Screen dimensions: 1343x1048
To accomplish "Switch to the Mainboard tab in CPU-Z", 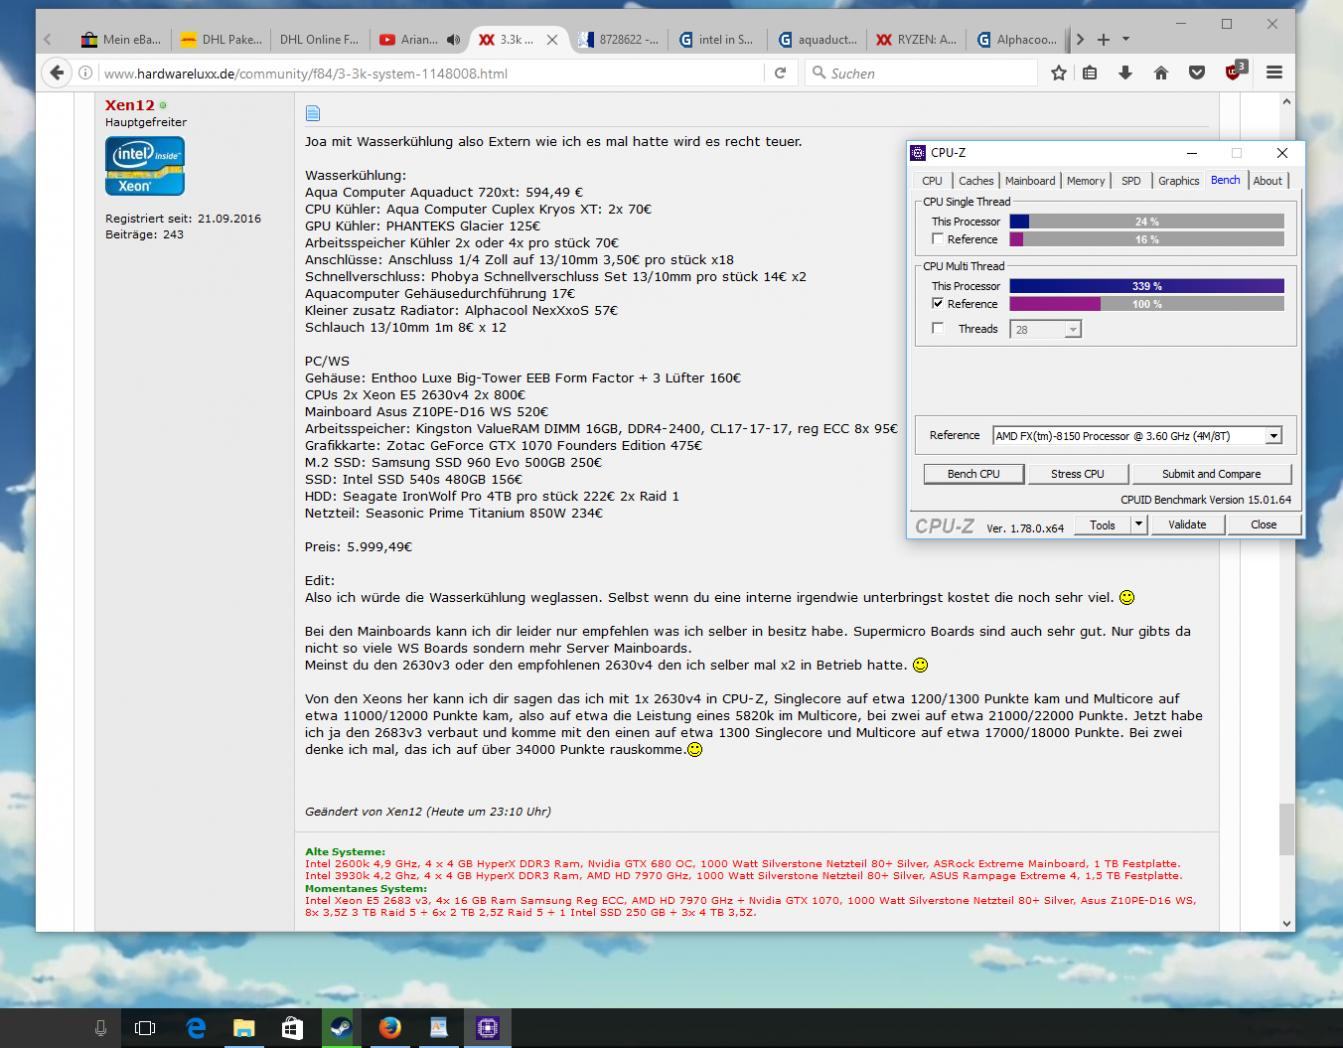I will tap(1030, 181).
